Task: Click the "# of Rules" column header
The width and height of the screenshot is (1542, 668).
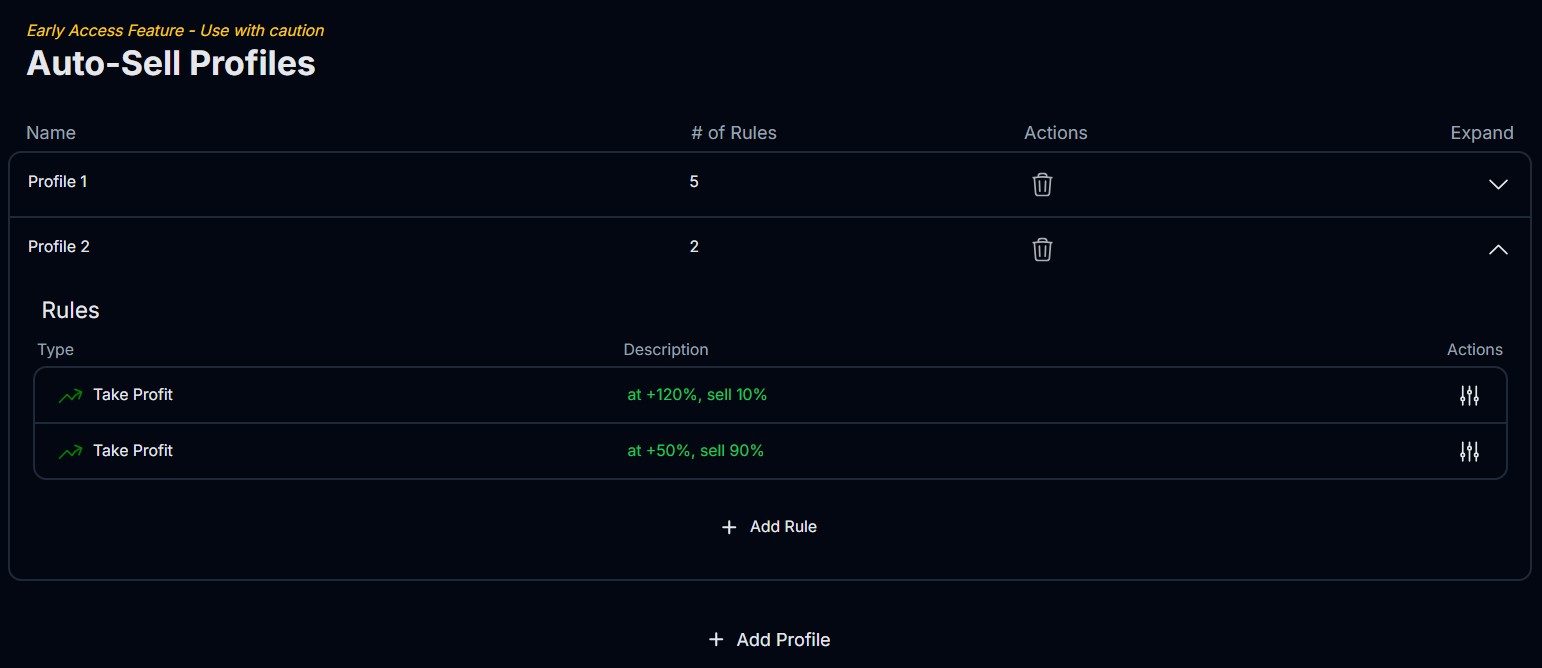Action: [733, 133]
